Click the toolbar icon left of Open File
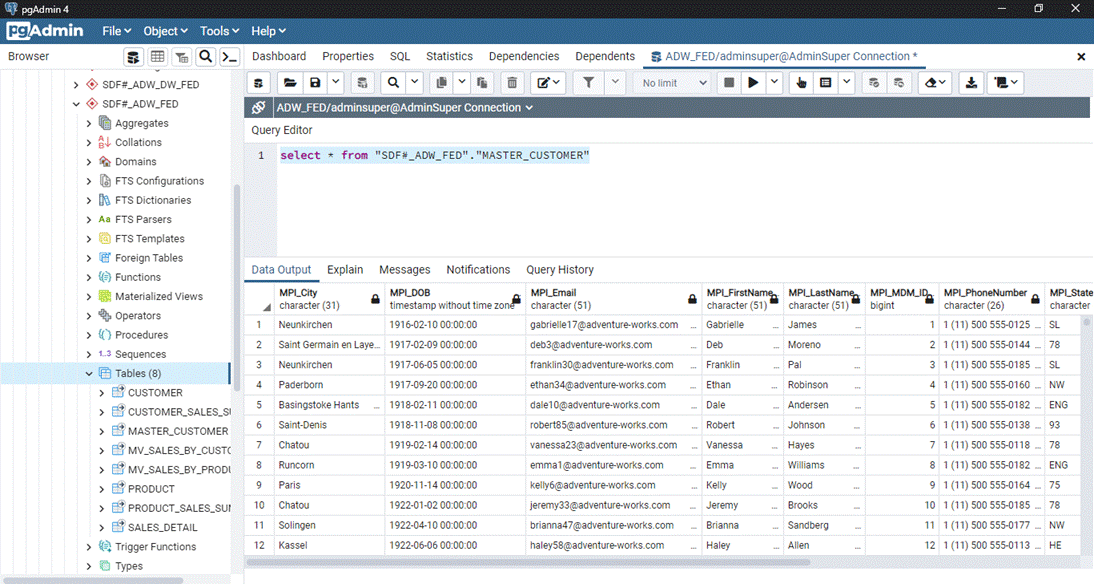This screenshot has width=1094, height=584. point(259,83)
